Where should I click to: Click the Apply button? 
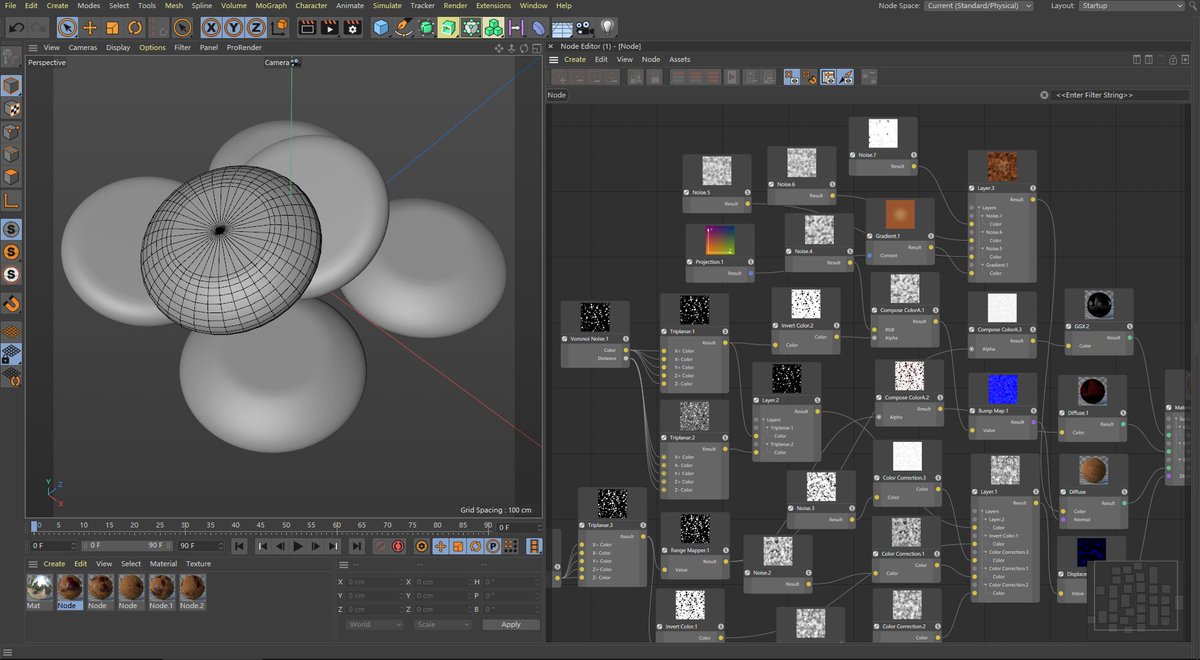coord(511,624)
